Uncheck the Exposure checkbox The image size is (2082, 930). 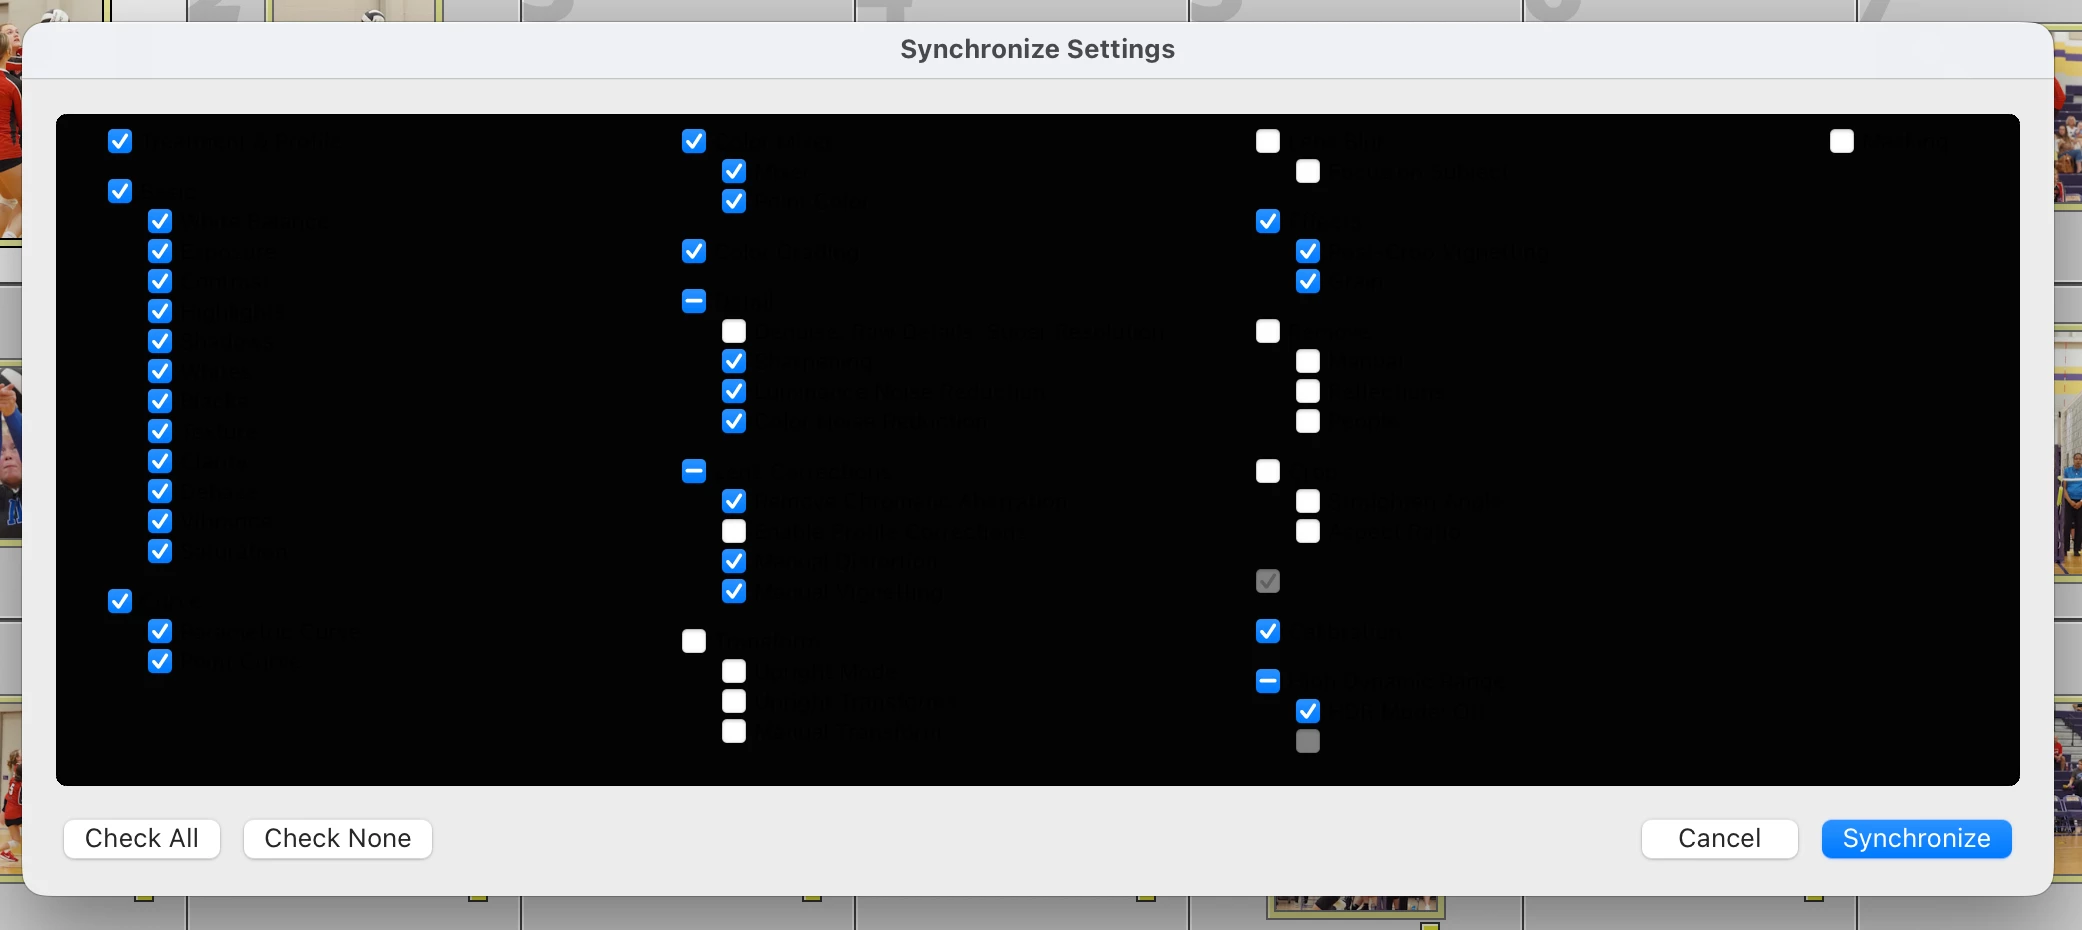(x=160, y=251)
